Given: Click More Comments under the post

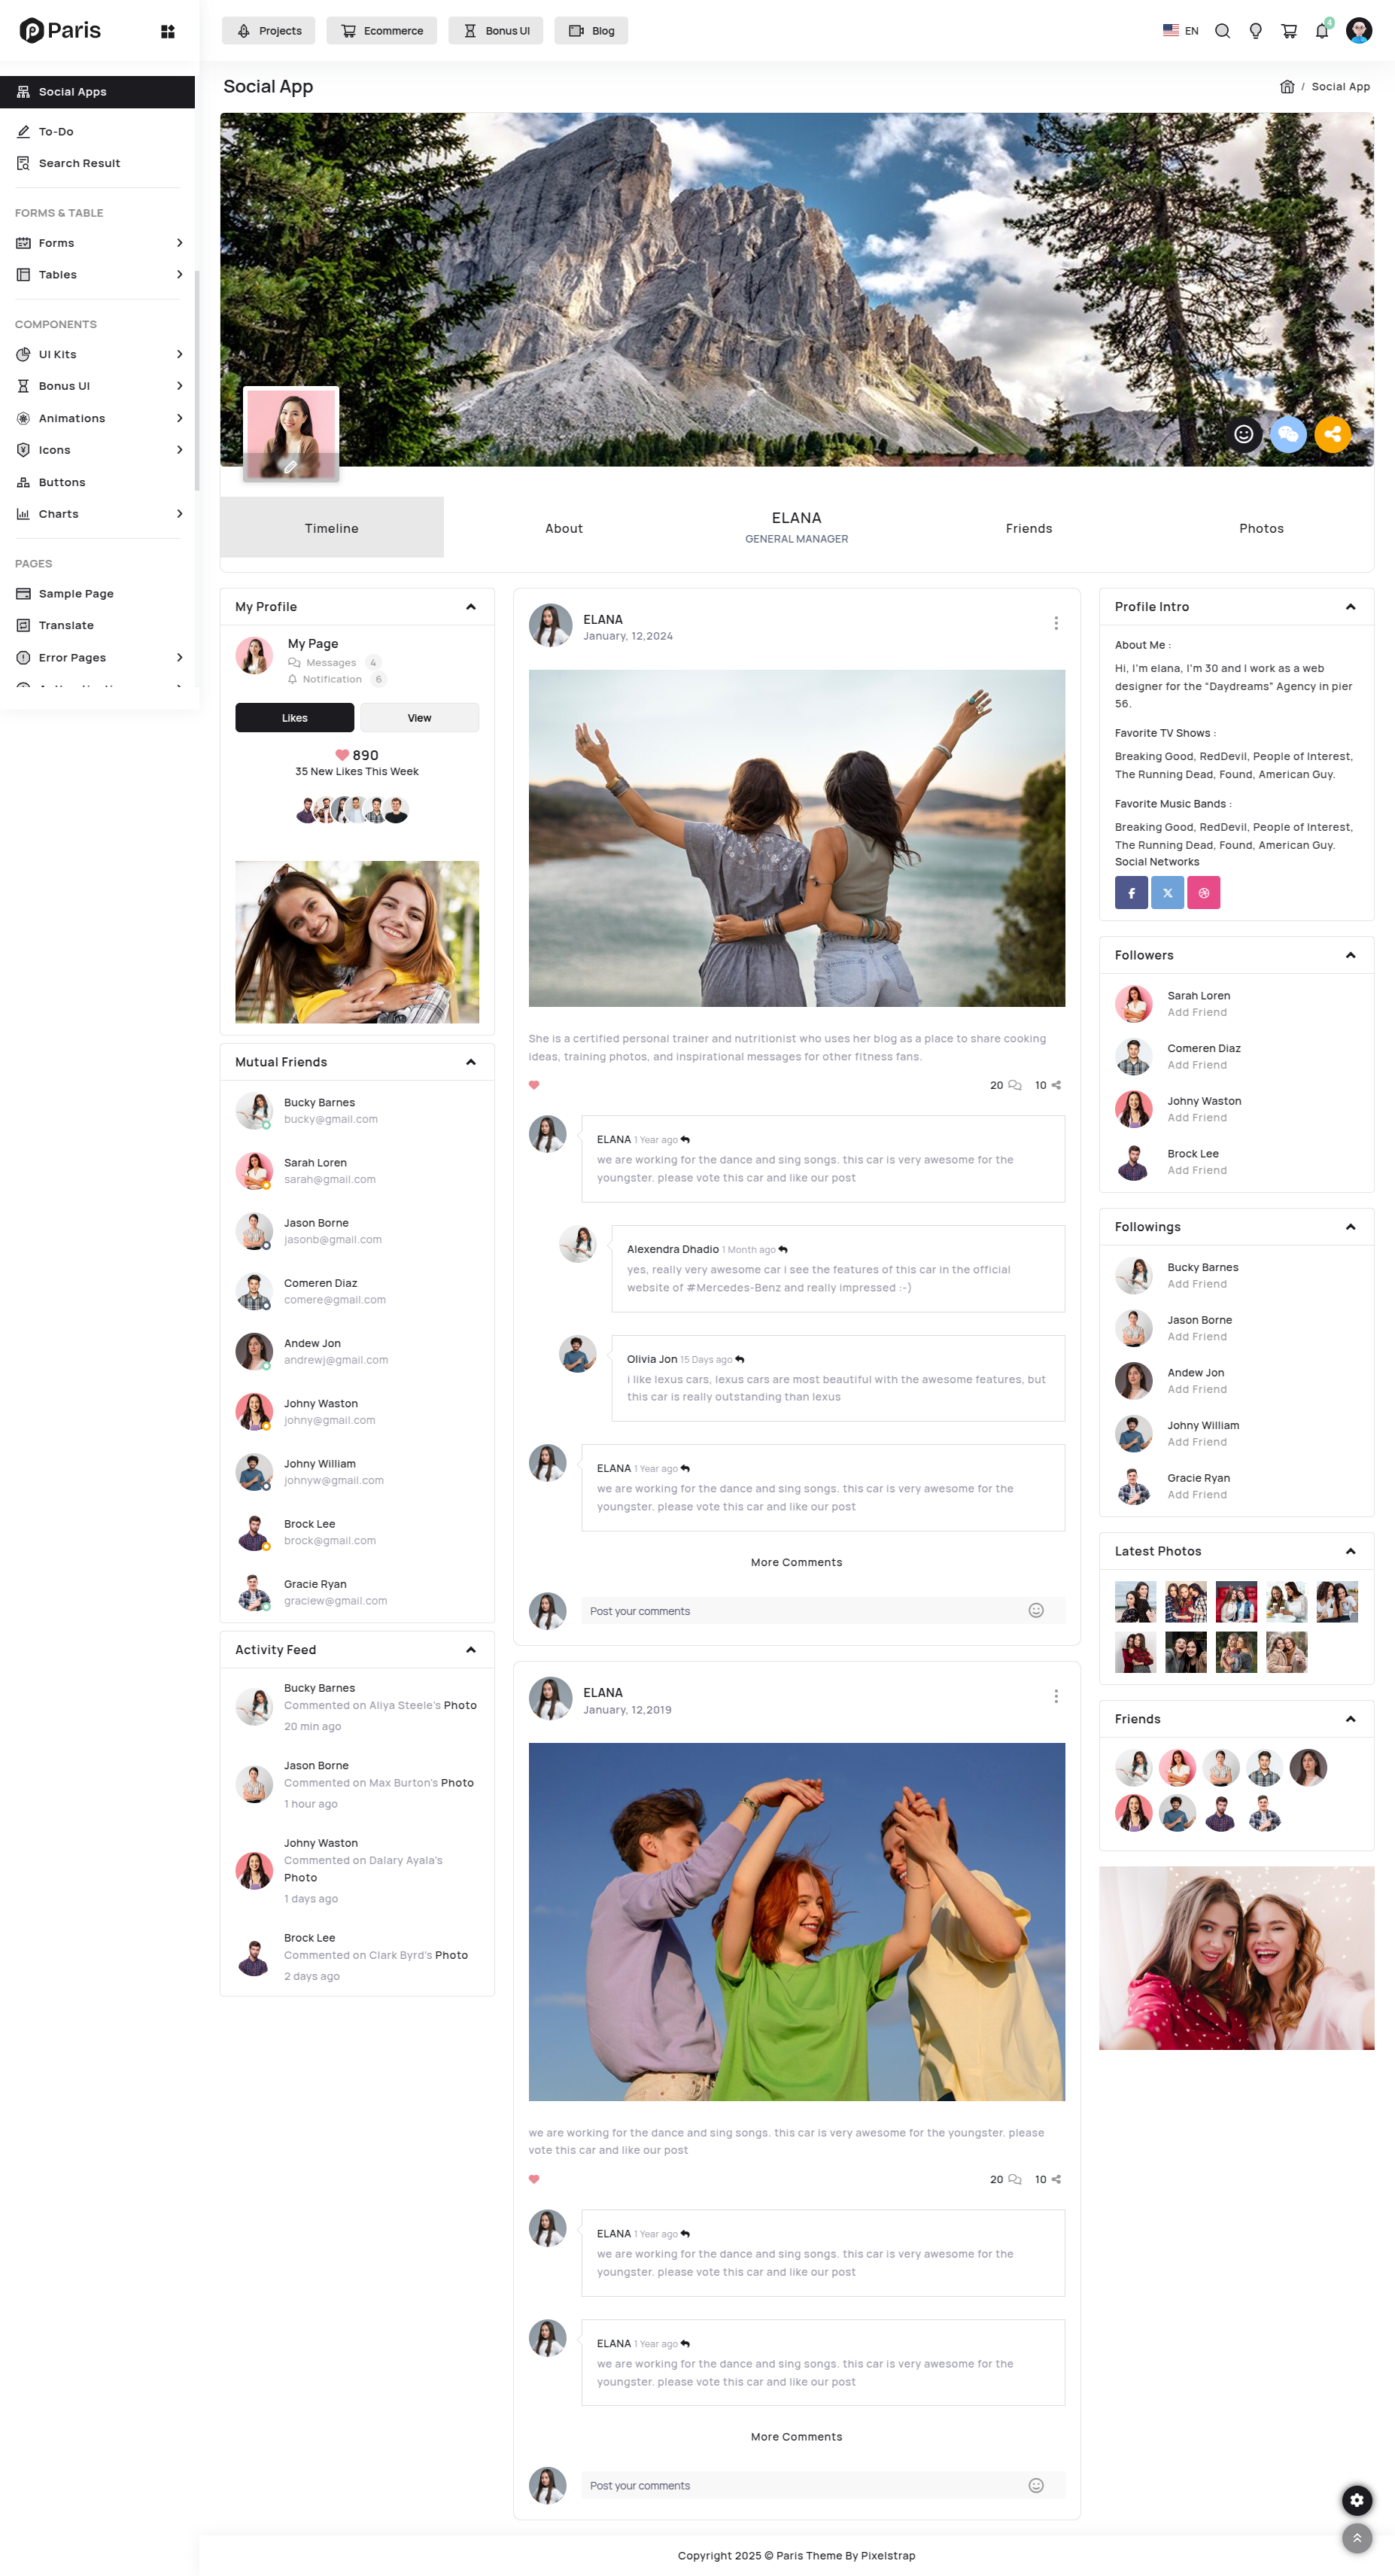Looking at the screenshot, I should [796, 1561].
